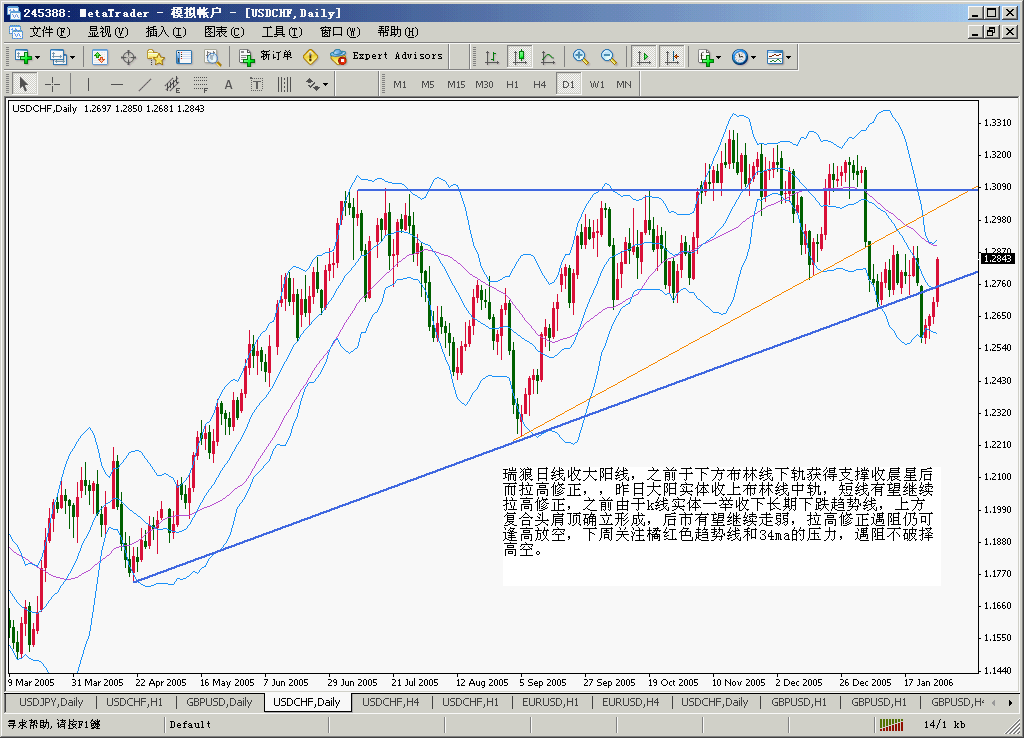Screen dimensions: 1024x738
Task: Pick the text label tool (A)
Action: pos(228,85)
